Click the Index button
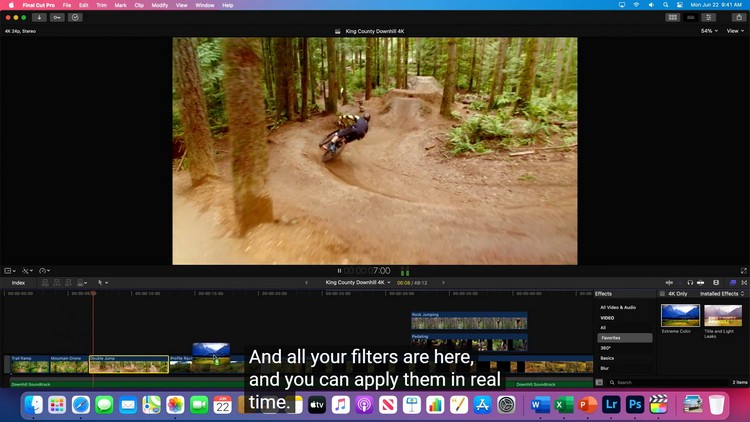Image resolution: width=750 pixels, height=422 pixels. [18, 282]
